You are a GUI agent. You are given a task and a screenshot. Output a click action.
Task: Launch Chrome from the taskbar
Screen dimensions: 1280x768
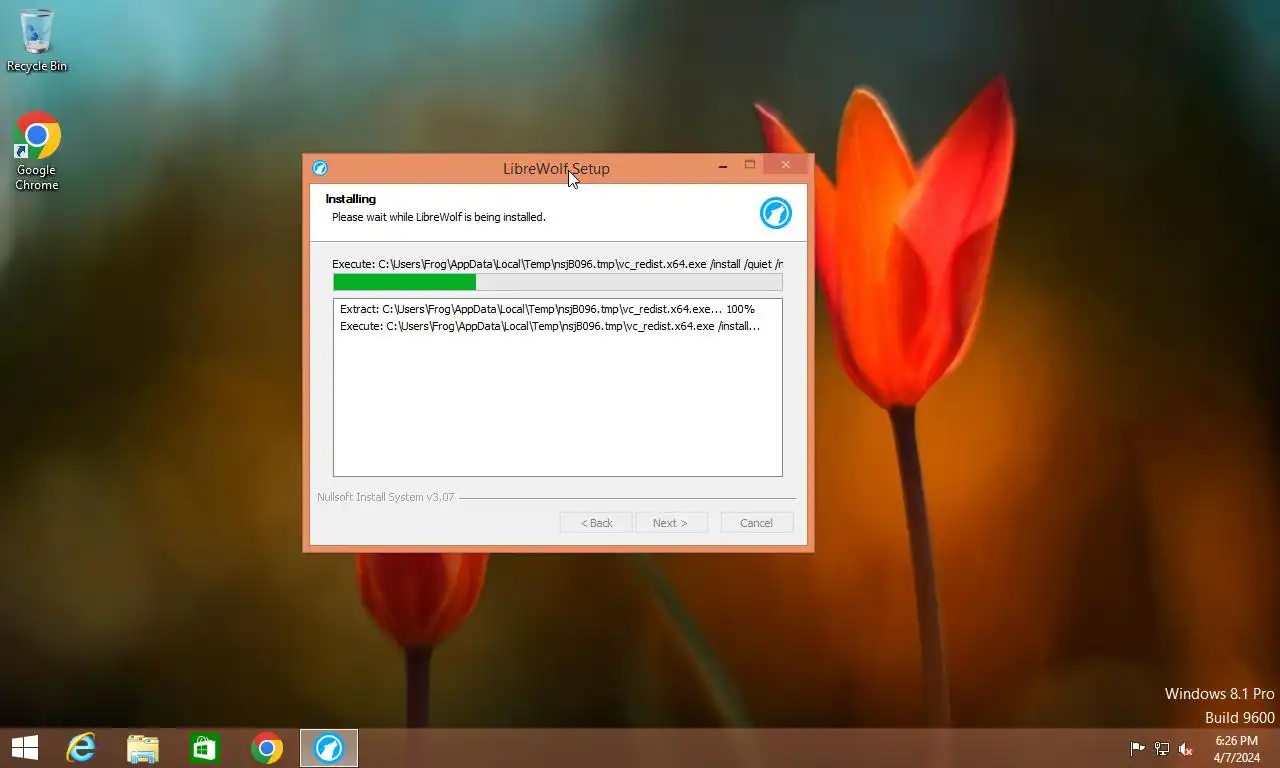coord(267,748)
